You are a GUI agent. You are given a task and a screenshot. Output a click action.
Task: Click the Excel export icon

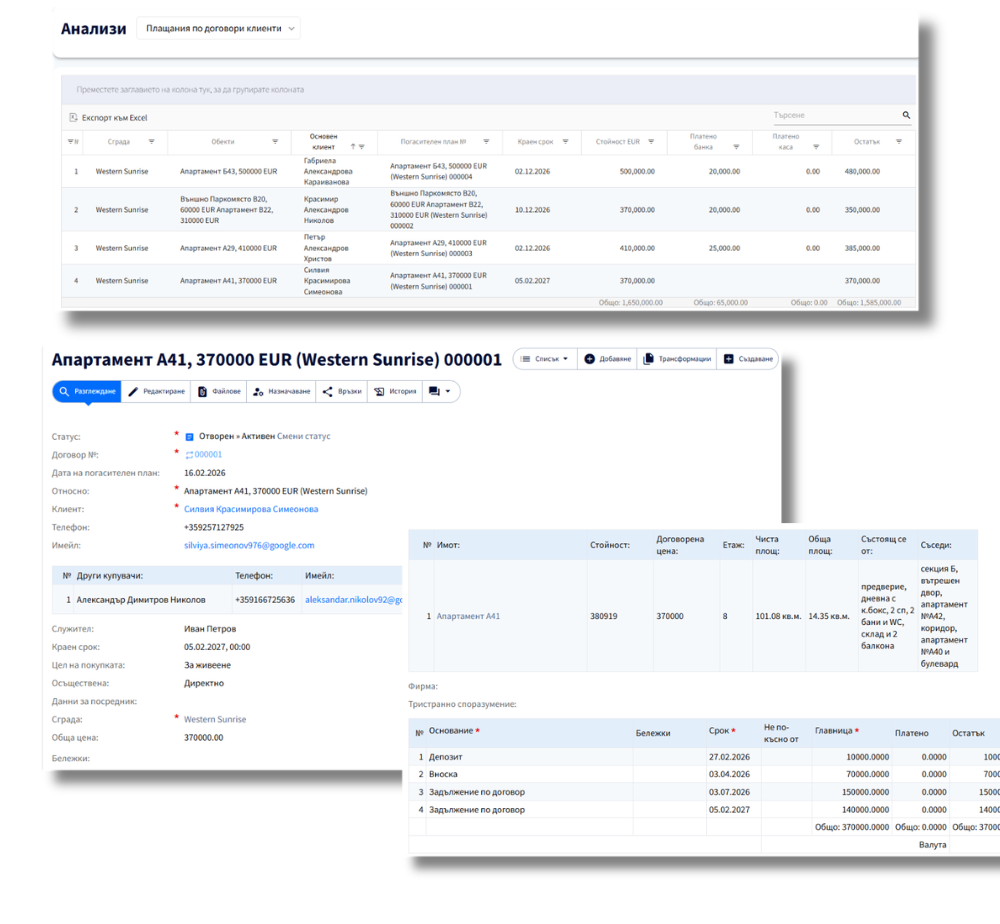click(x=73, y=118)
